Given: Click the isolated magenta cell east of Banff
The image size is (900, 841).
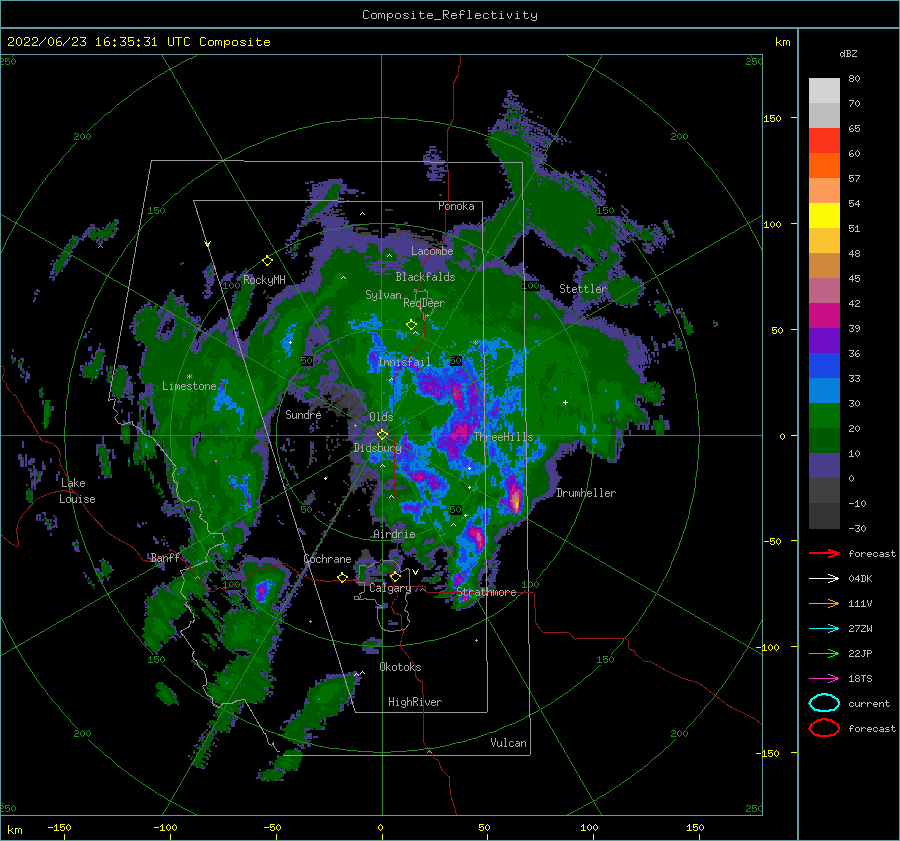Looking at the screenshot, I should 262,590.
